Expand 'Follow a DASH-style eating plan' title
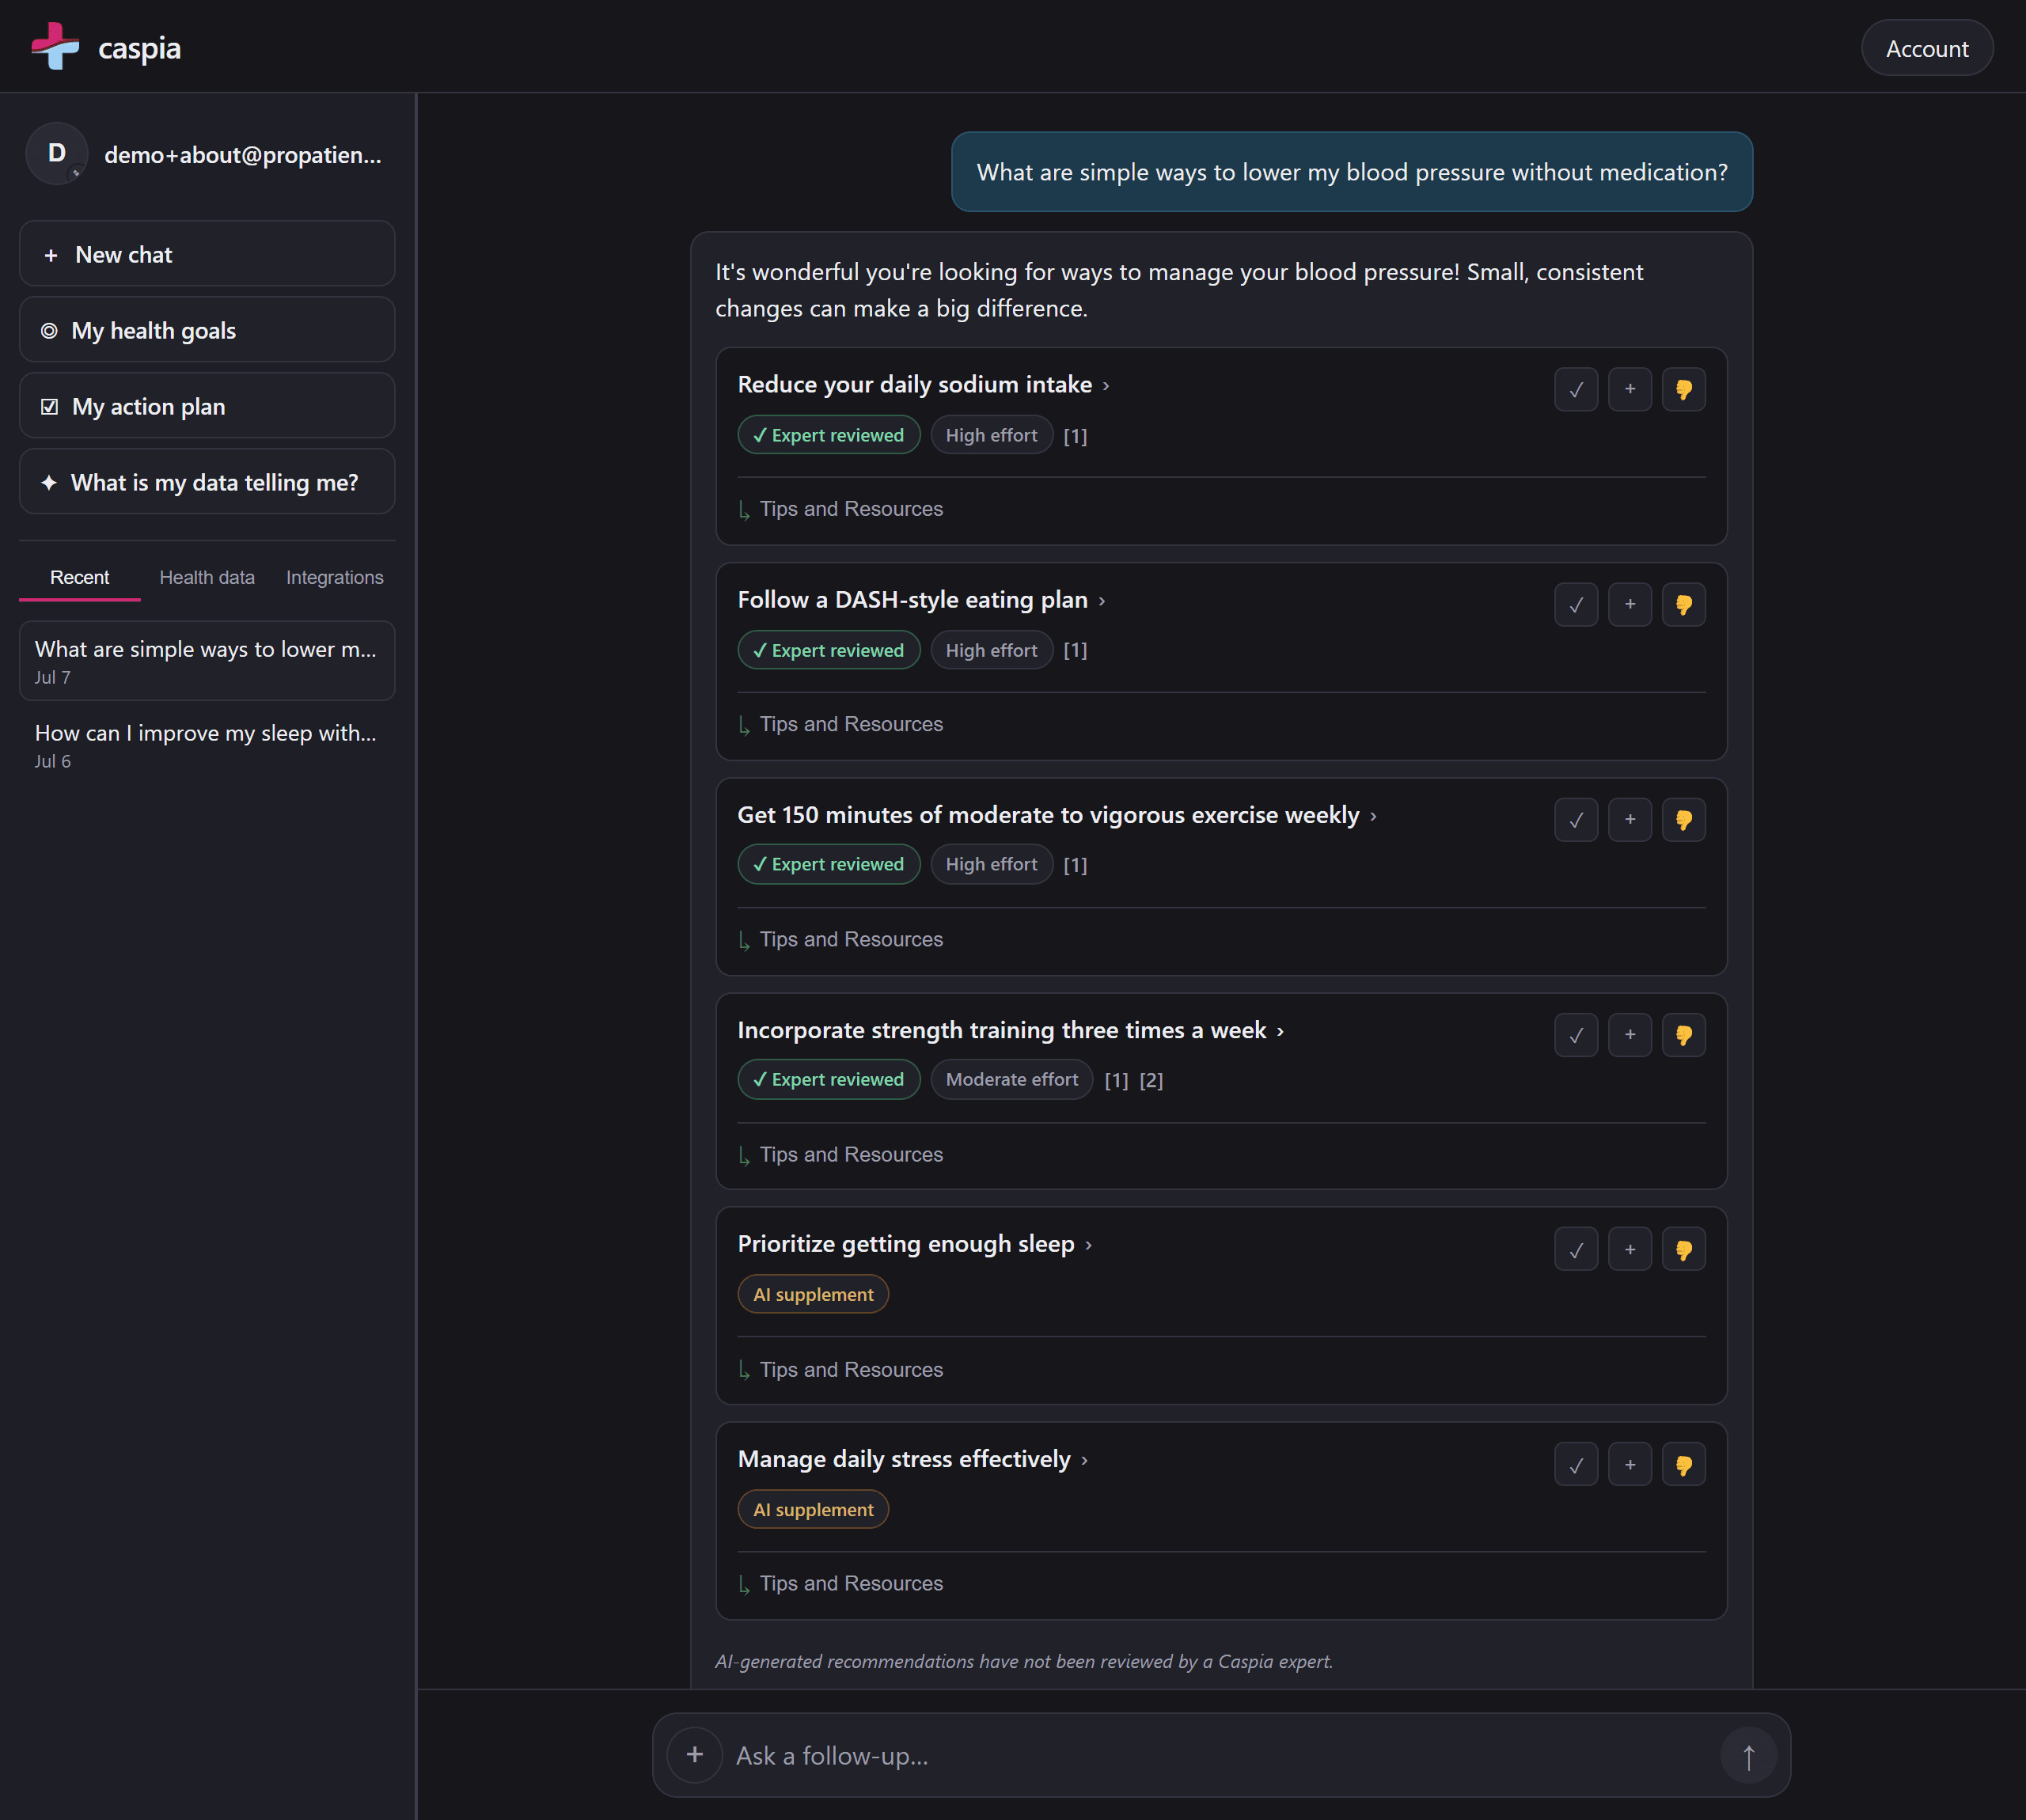Image resolution: width=2026 pixels, height=1820 pixels. [x=921, y=600]
